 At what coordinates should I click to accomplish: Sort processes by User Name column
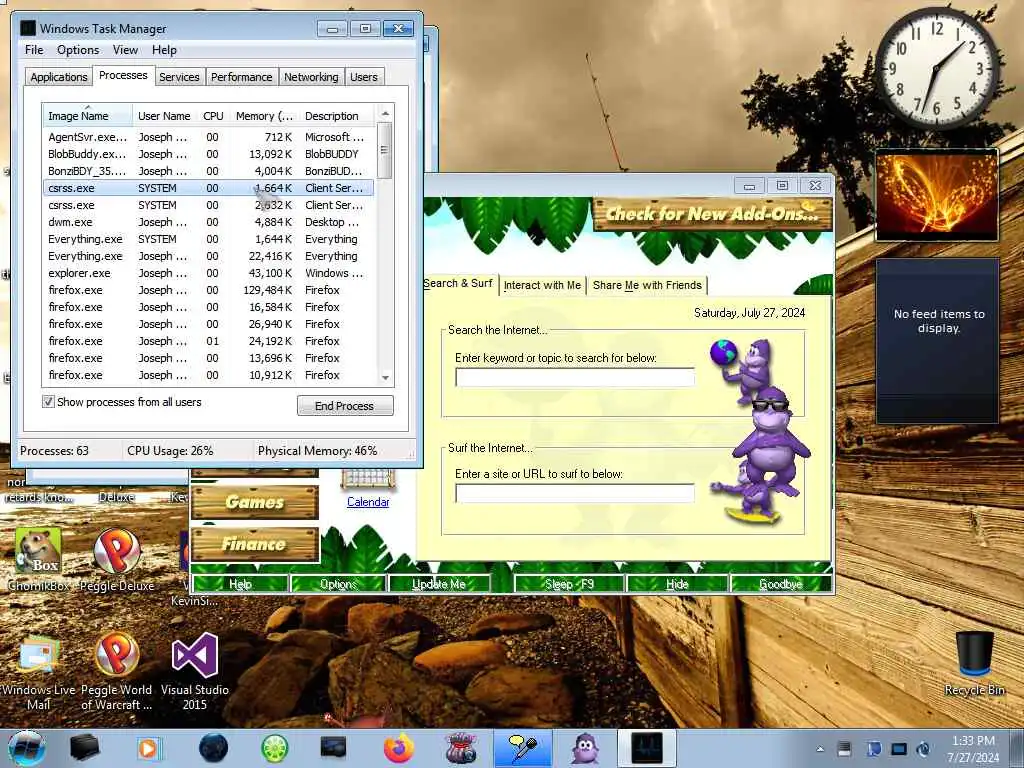pyautogui.click(x=165, y=116)
